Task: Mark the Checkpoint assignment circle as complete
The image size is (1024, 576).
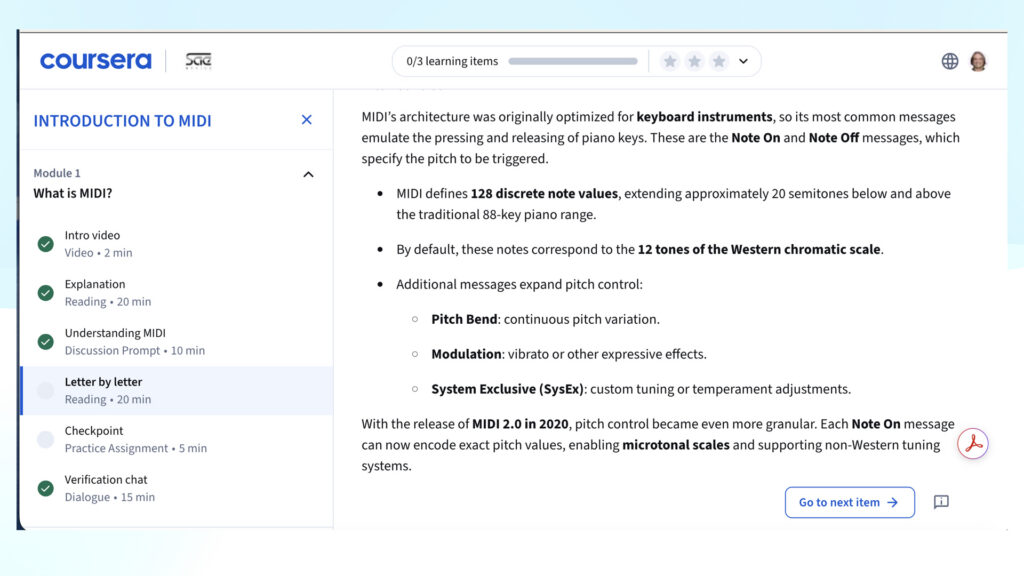Action: [45, 438]
